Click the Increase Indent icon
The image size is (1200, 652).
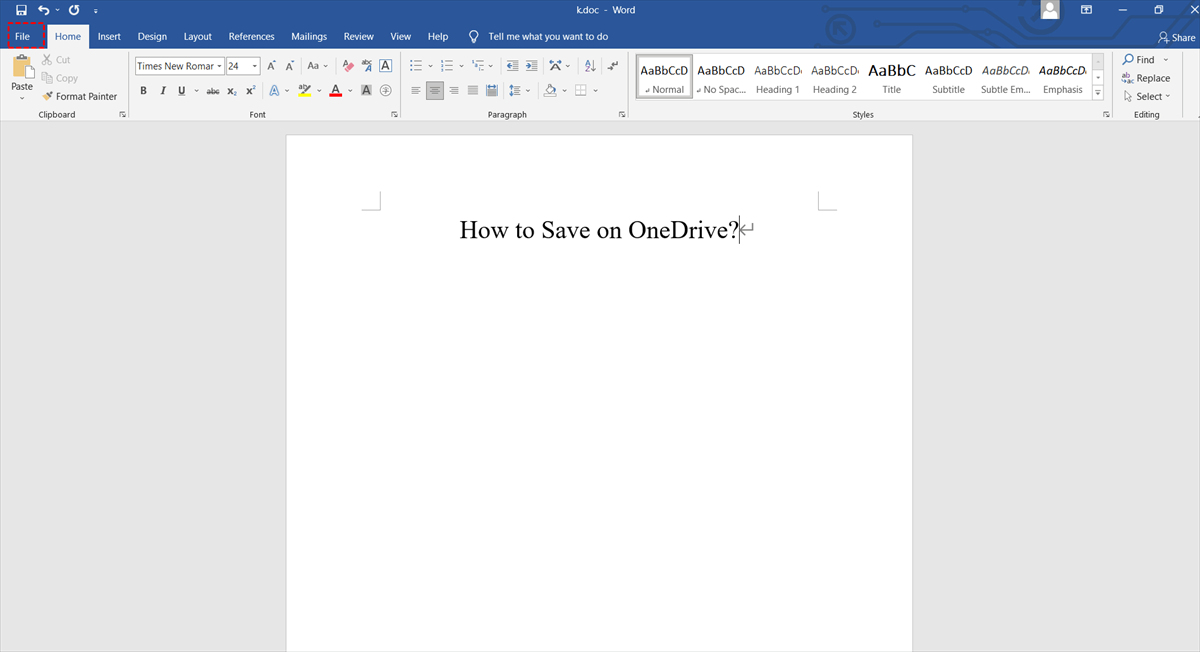532,66
